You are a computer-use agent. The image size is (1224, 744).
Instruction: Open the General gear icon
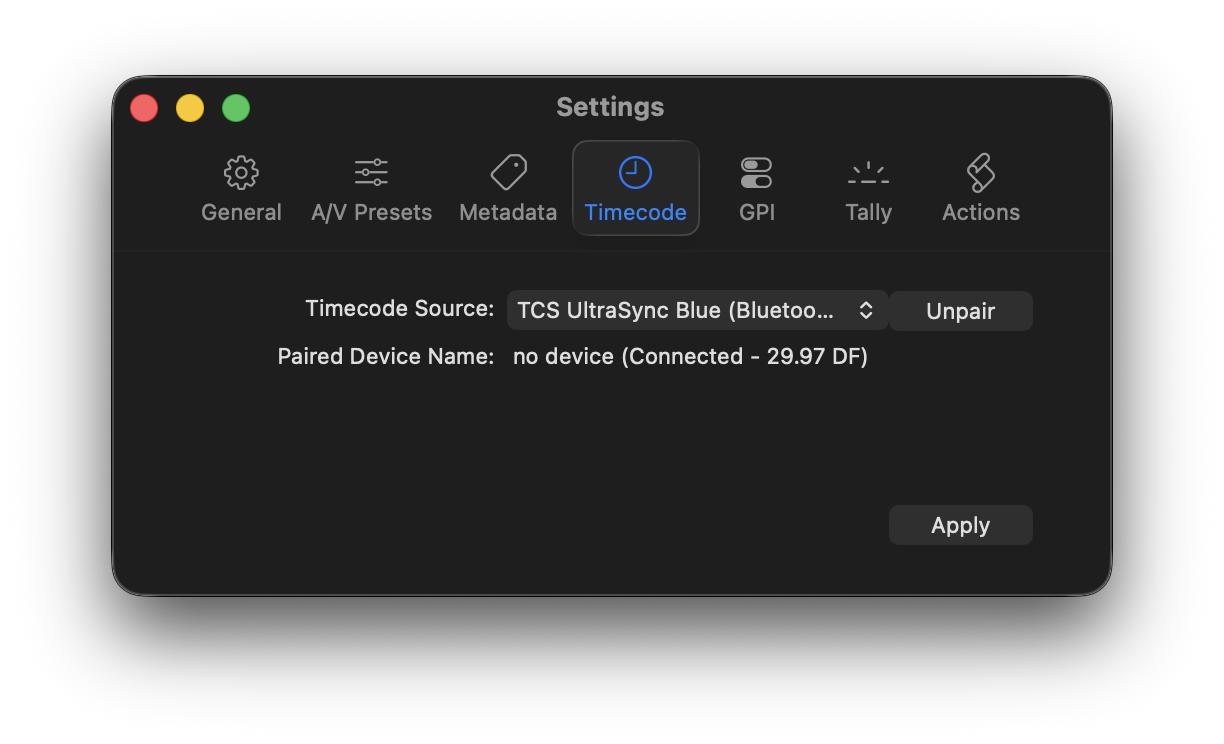click(241, 173)
